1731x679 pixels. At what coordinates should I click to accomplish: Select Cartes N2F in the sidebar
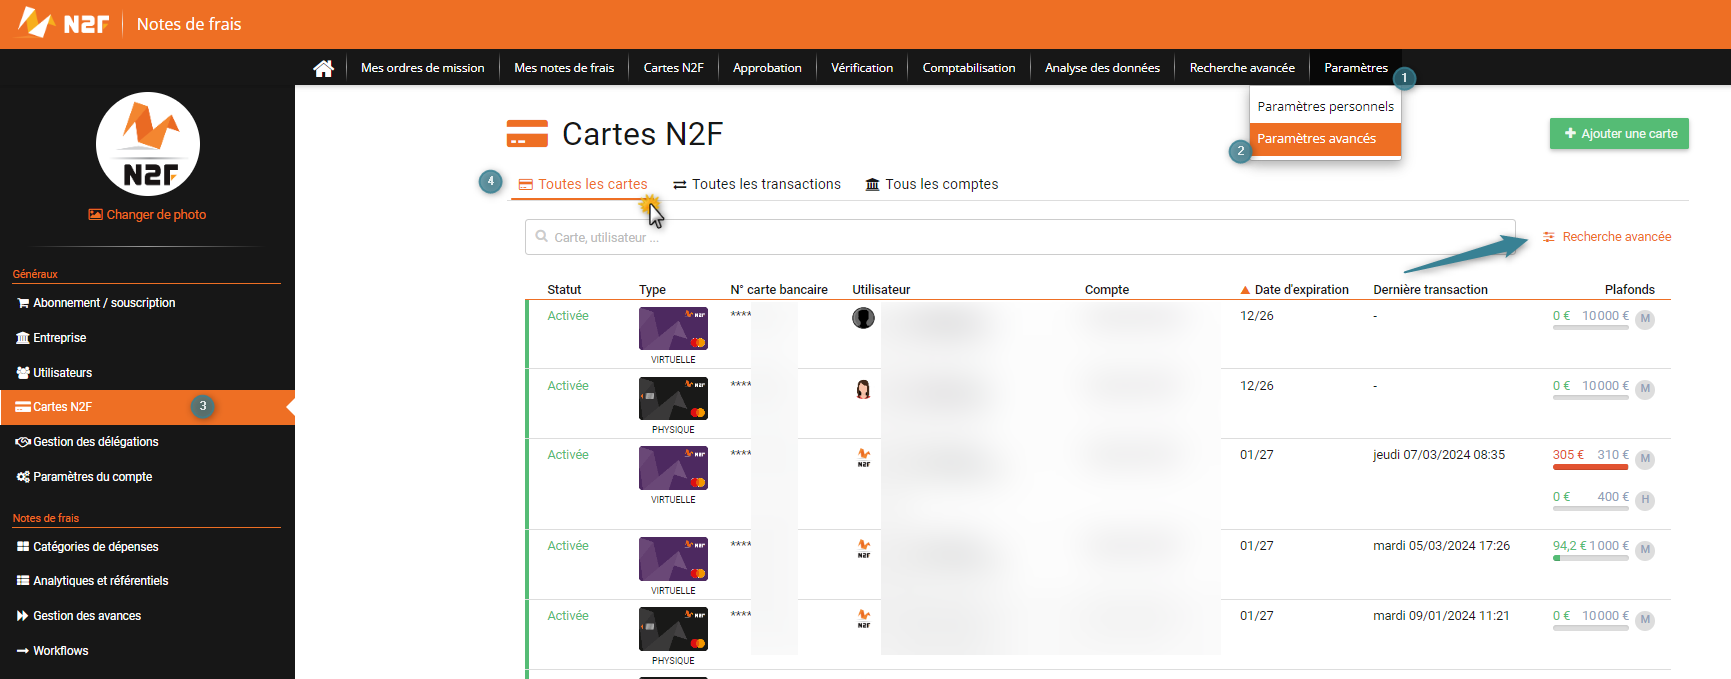[147, 407]
